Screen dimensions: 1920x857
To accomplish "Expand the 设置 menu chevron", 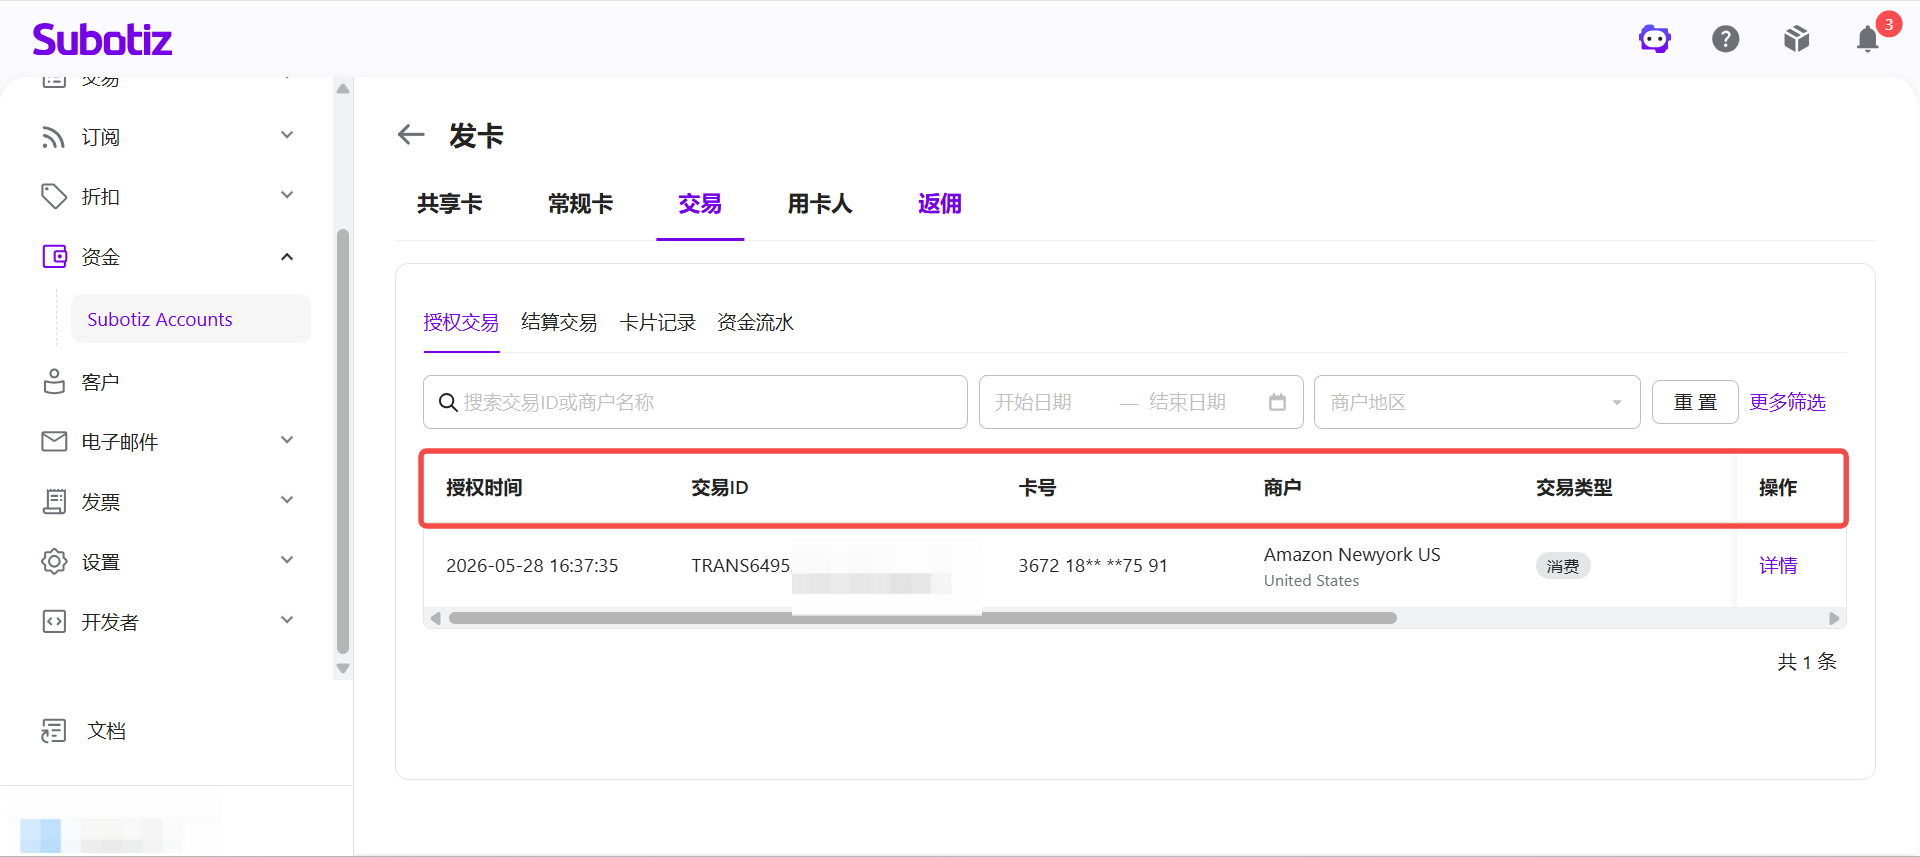I will 287,560.
